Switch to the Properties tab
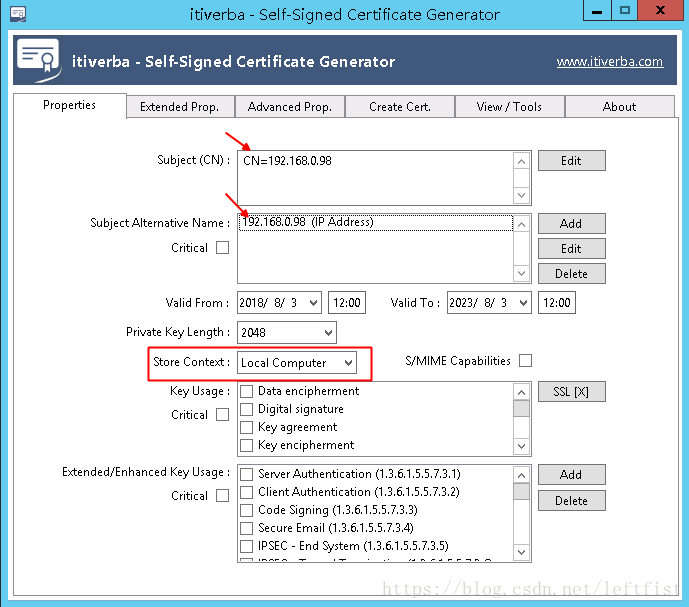This screenshot has width=689, height=607. 69,105
